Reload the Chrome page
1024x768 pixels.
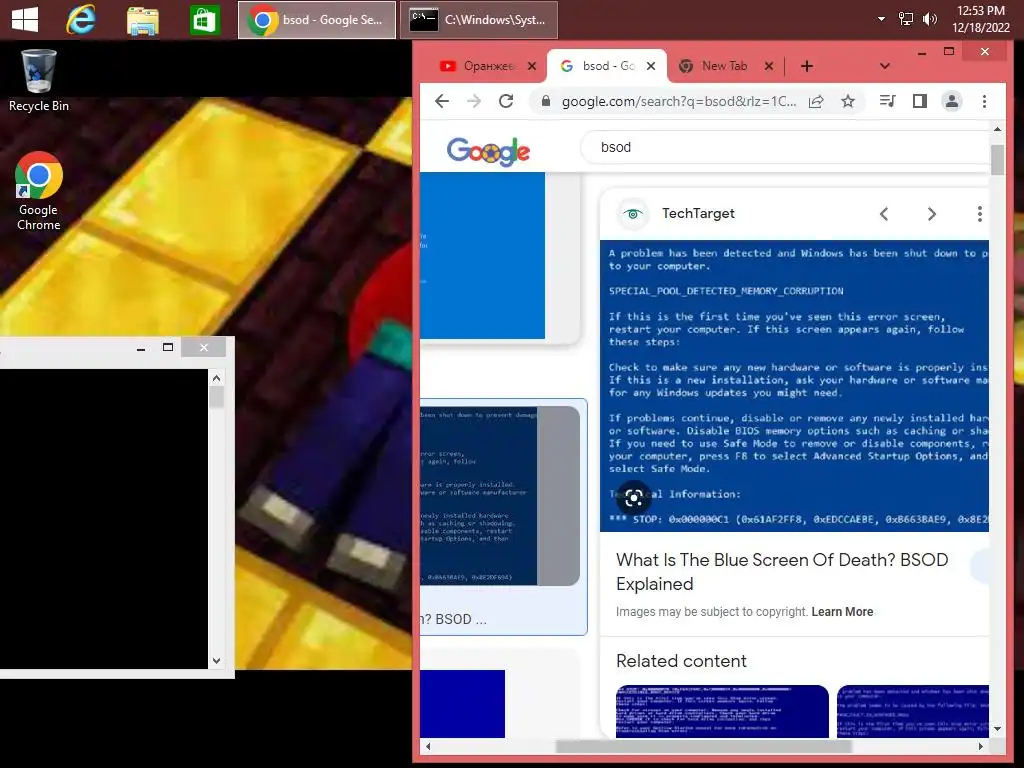click(506, 101)
